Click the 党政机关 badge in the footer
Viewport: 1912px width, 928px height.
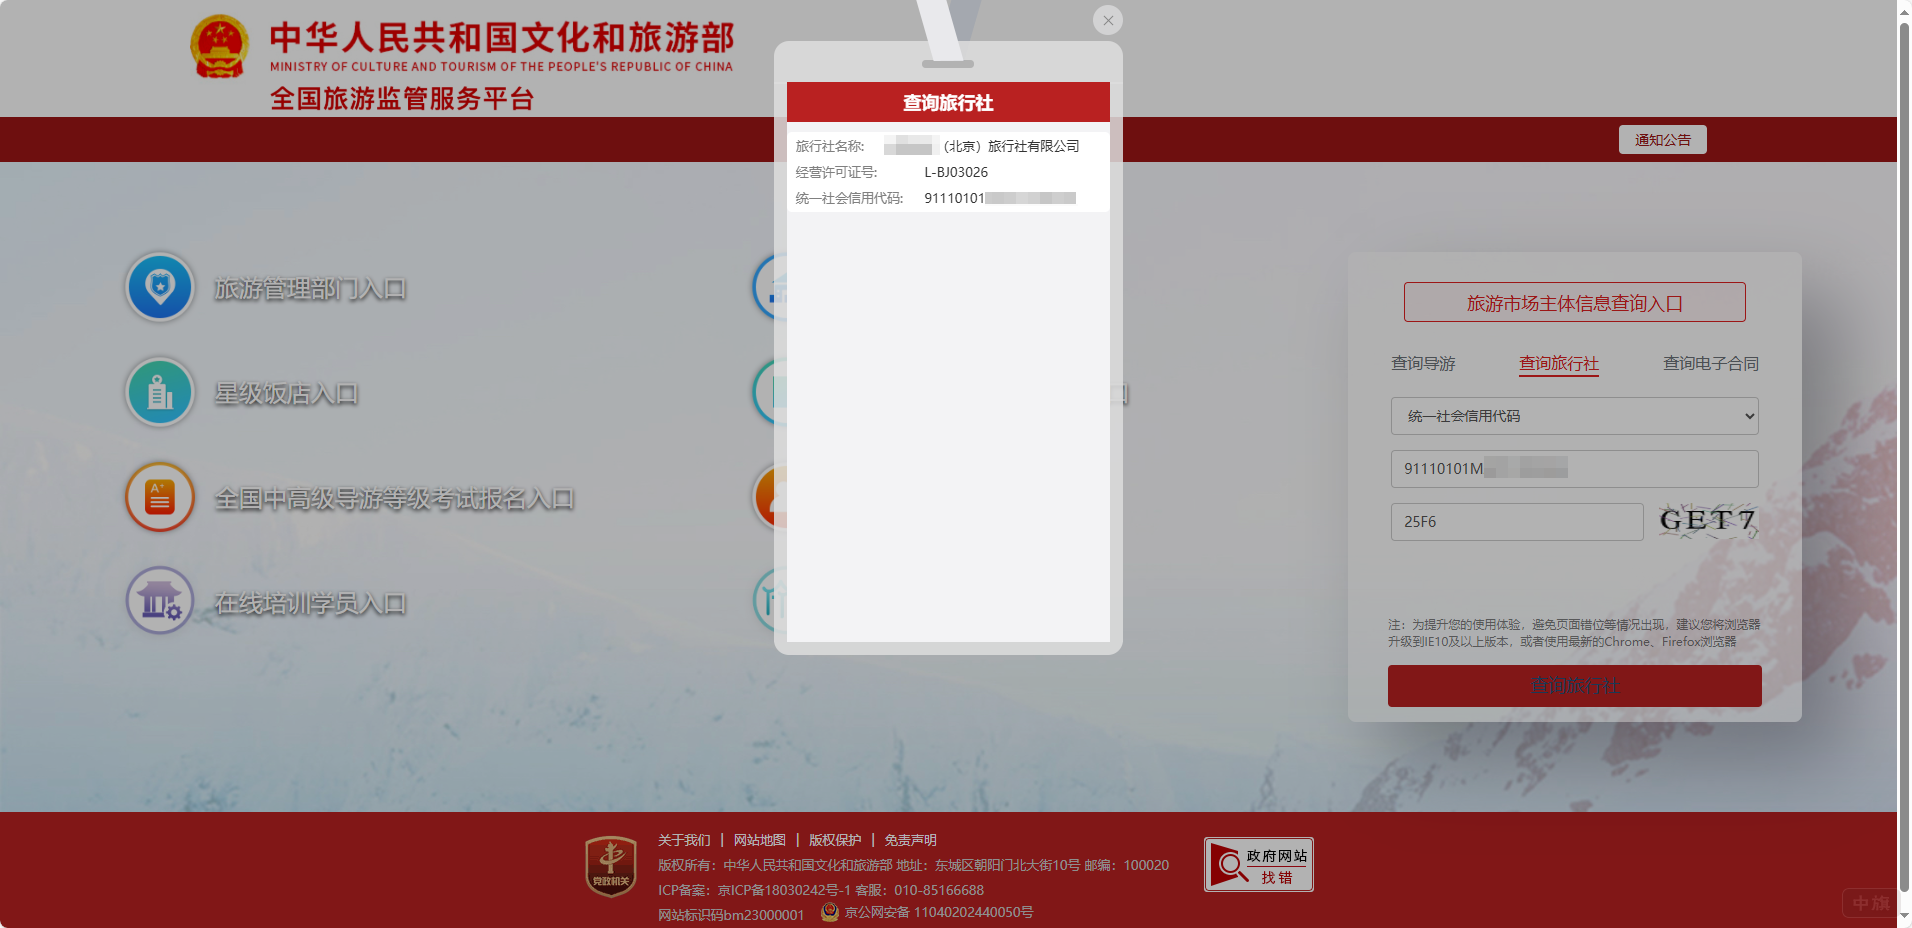click(x=609, y=864)
